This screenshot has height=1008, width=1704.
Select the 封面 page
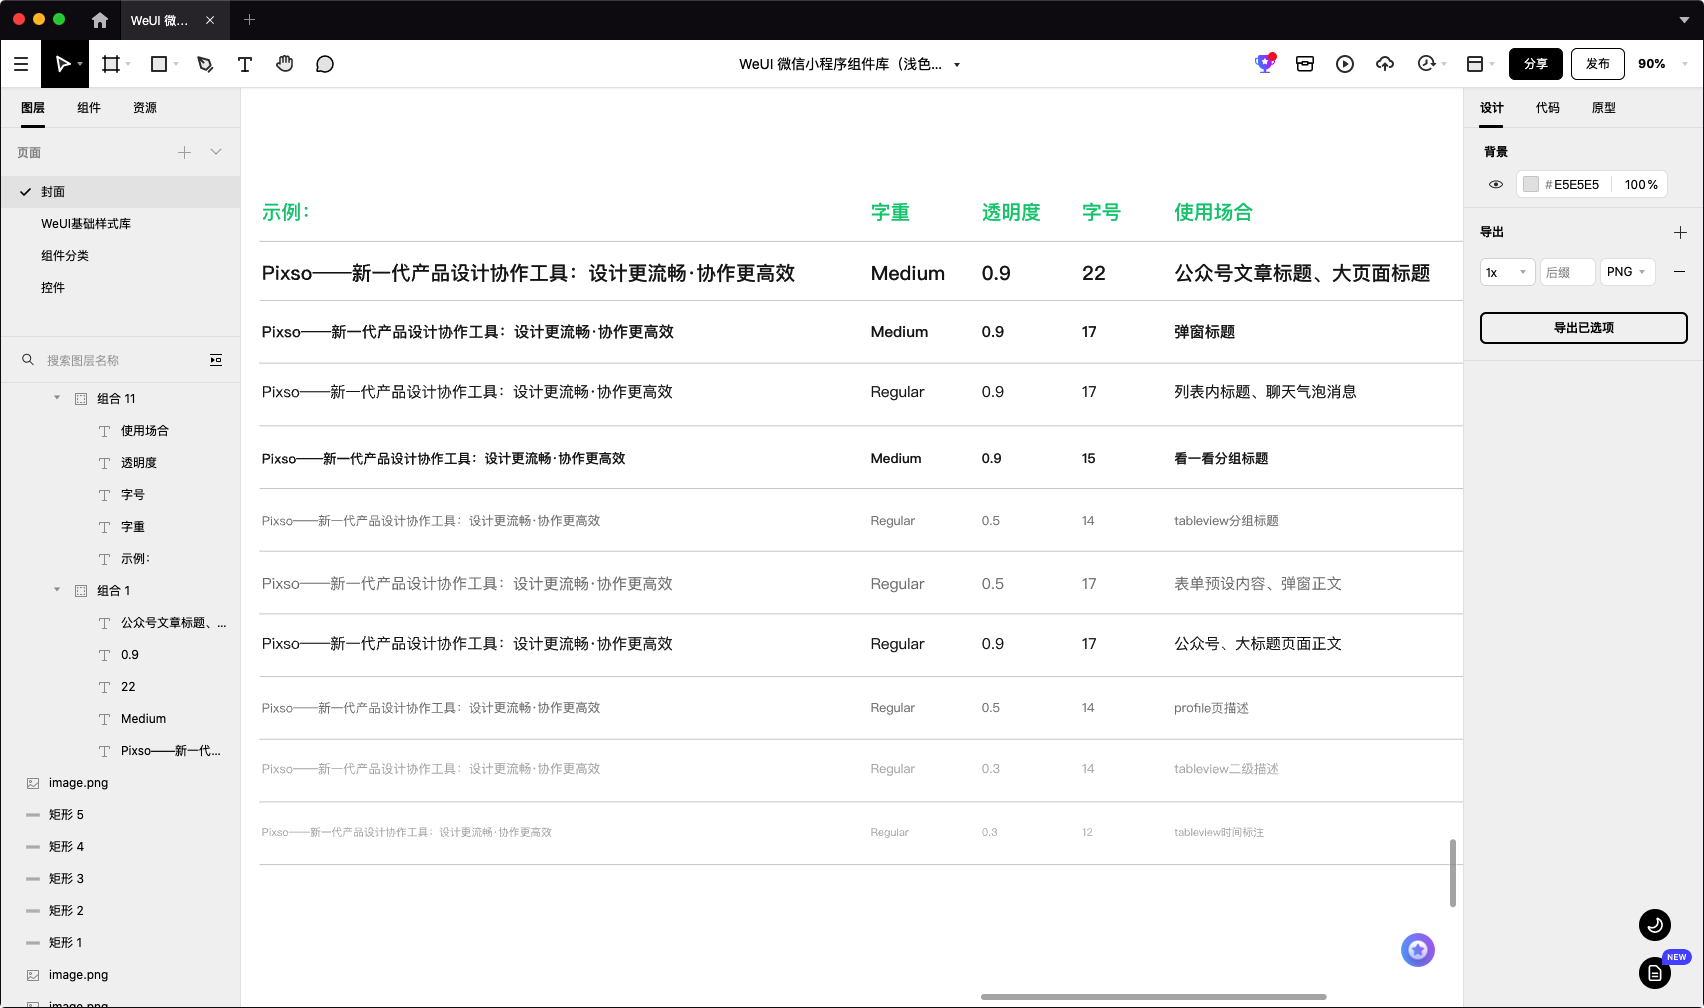point(120,192)
